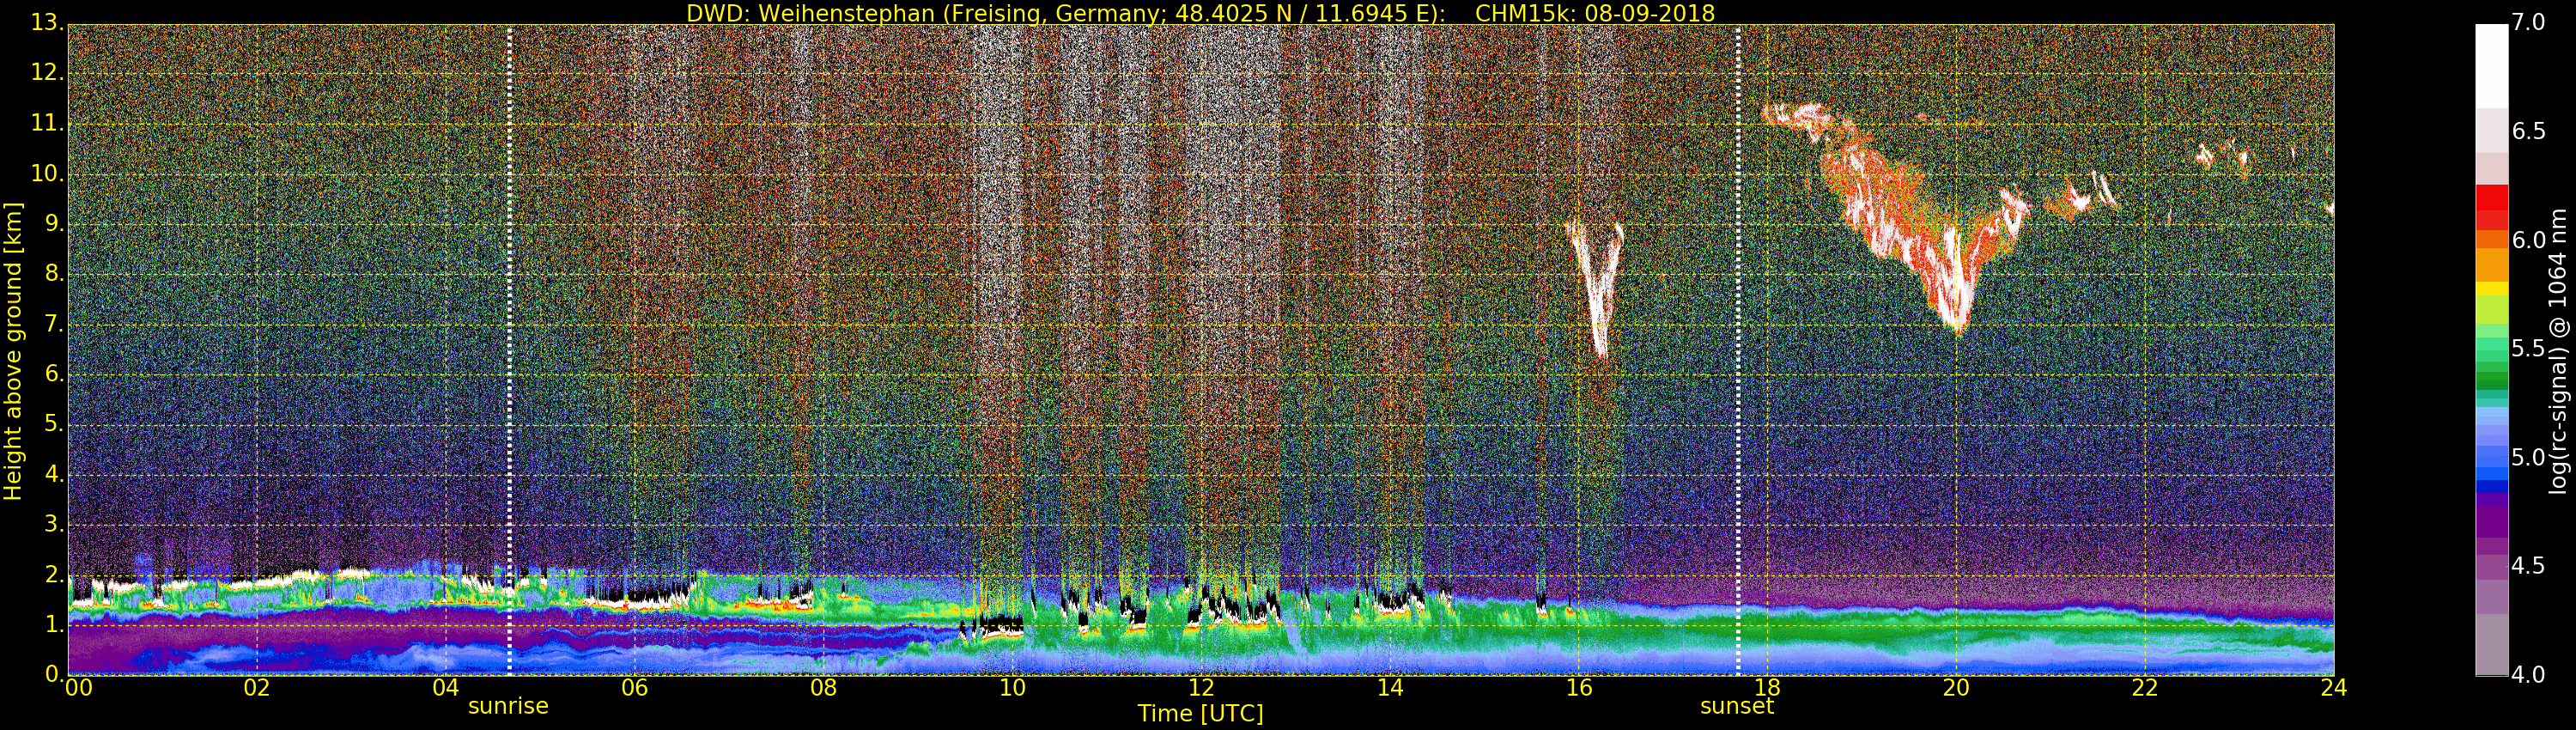Click the 13 tick on the height axis

pyautogui.click(x=46, y=22)
